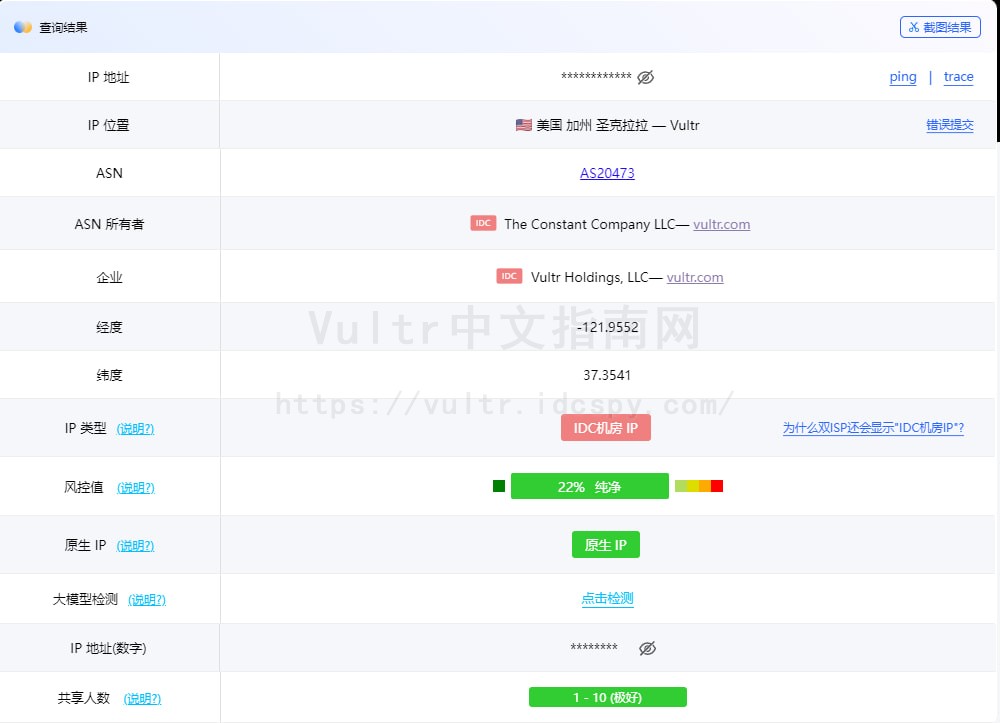Image resolution: width=1000 pixels, height=723 pixels.
Task: Click the ASN 所有者 row label
Action: (109, 224)
